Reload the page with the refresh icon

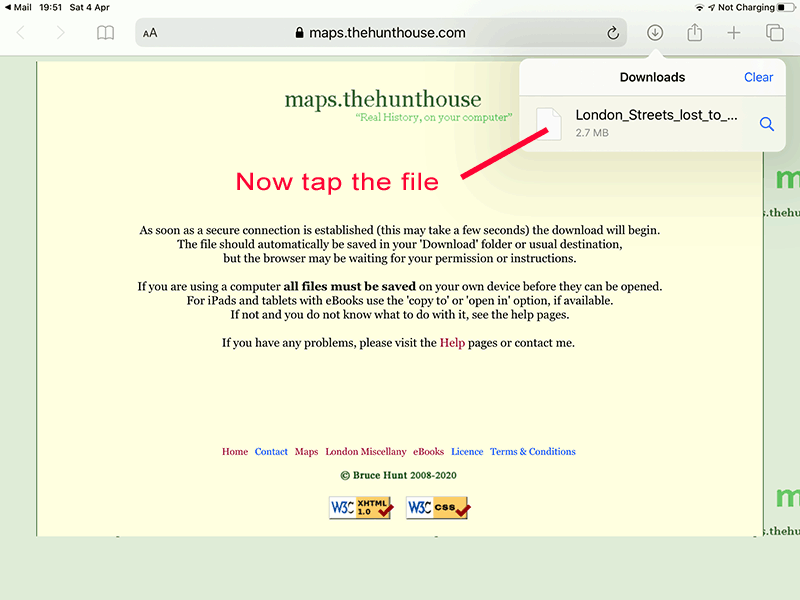coord(613,33)
